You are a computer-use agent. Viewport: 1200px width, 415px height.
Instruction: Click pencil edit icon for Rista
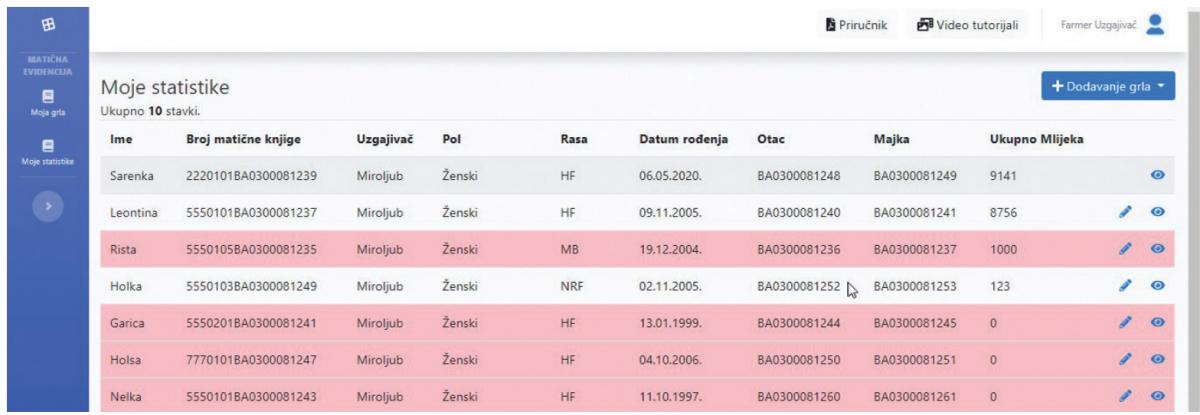pos(1127,249)
